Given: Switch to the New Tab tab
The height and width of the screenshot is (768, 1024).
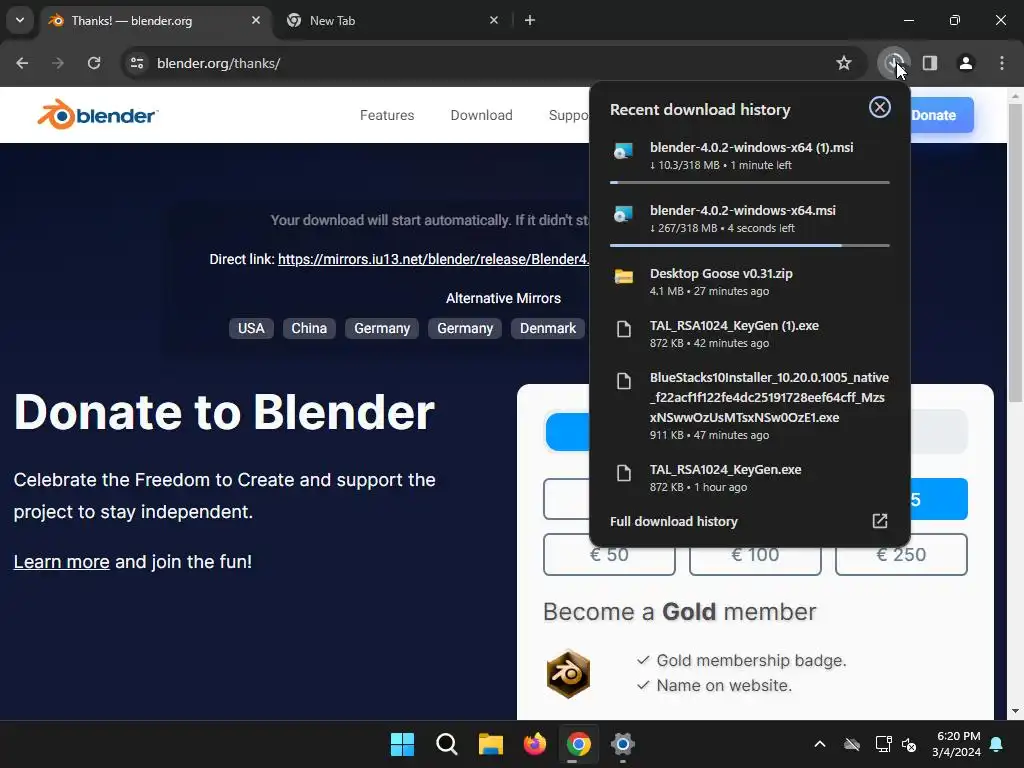Looking at the screenshot, I should click(x=392, y=20).
